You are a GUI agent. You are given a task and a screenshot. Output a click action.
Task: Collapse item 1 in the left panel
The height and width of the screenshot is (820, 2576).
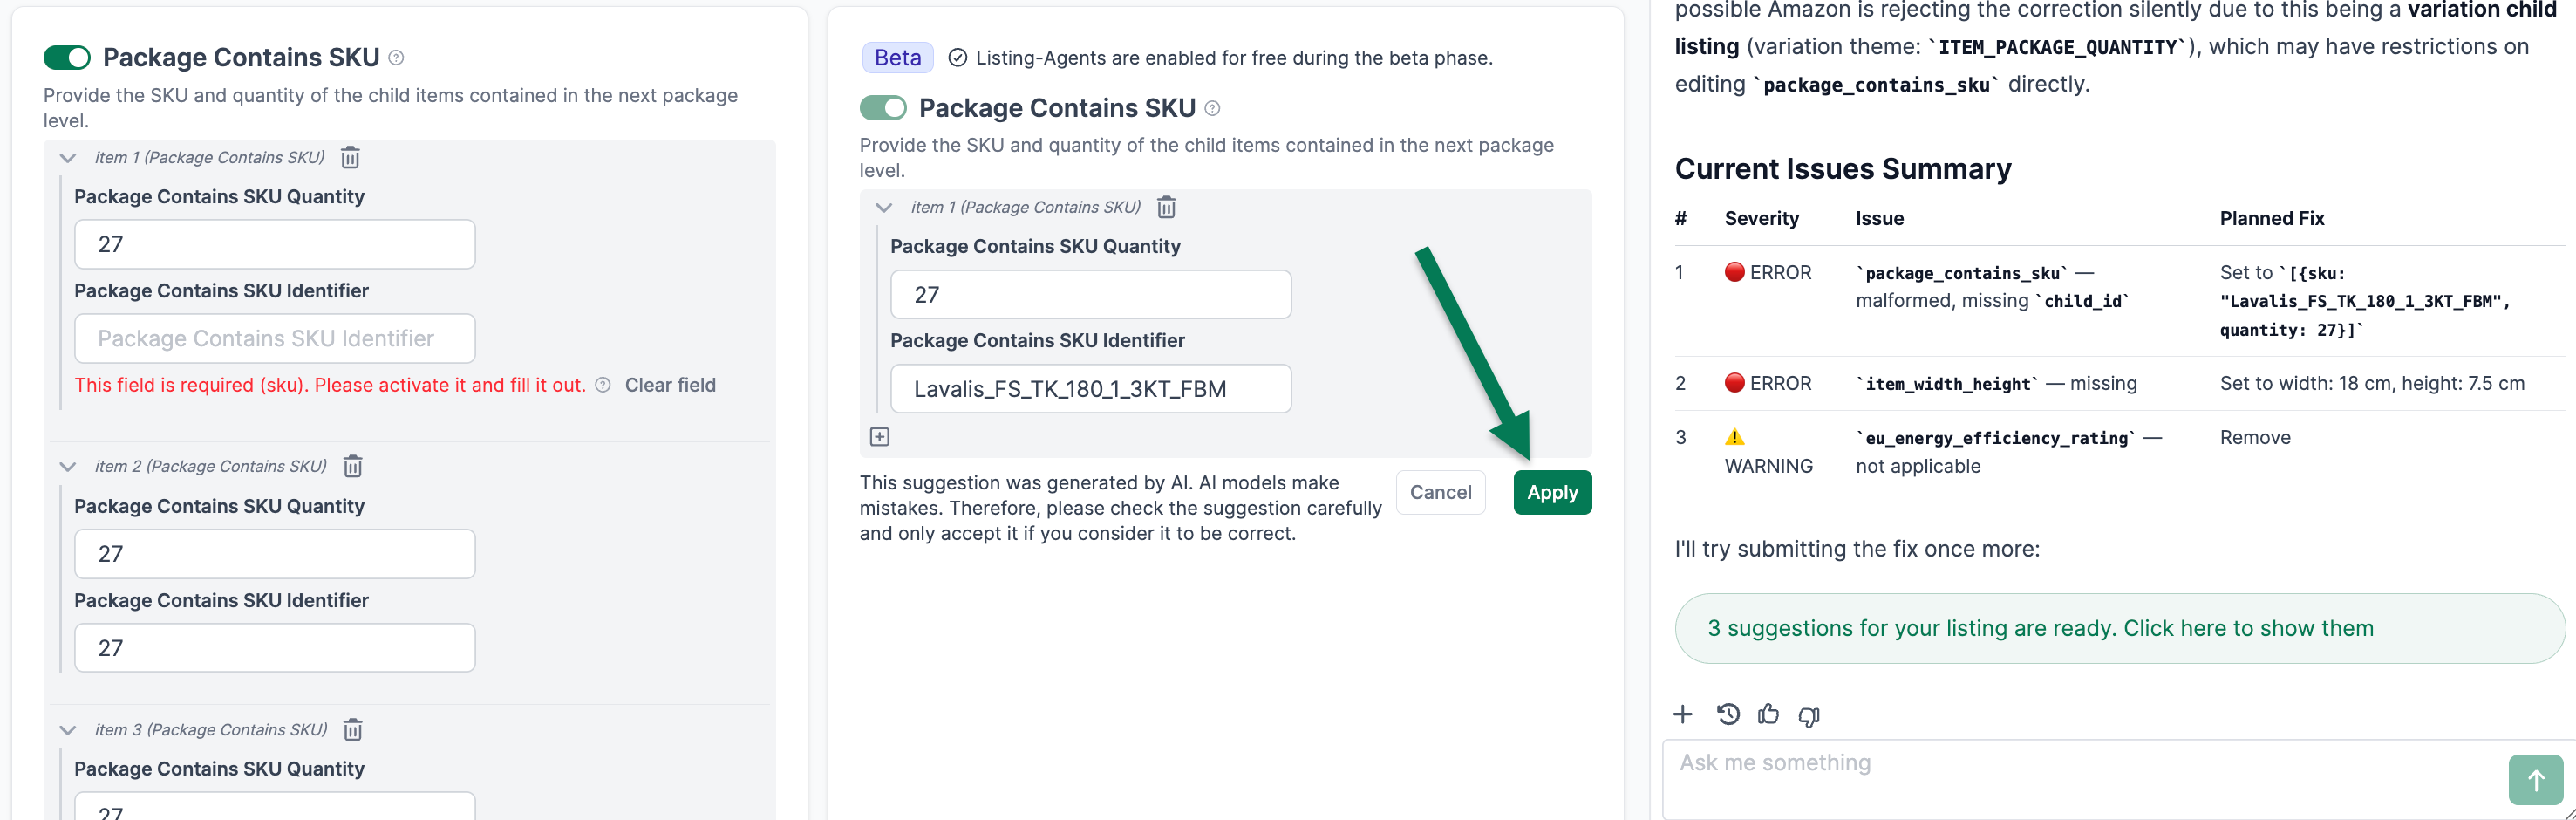67,157
